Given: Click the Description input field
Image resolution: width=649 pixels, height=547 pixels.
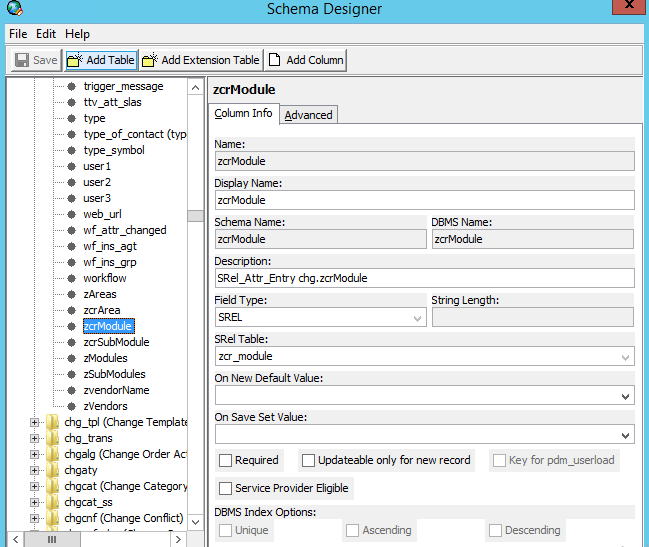Looking at the screenshot, I should point(425,278).
